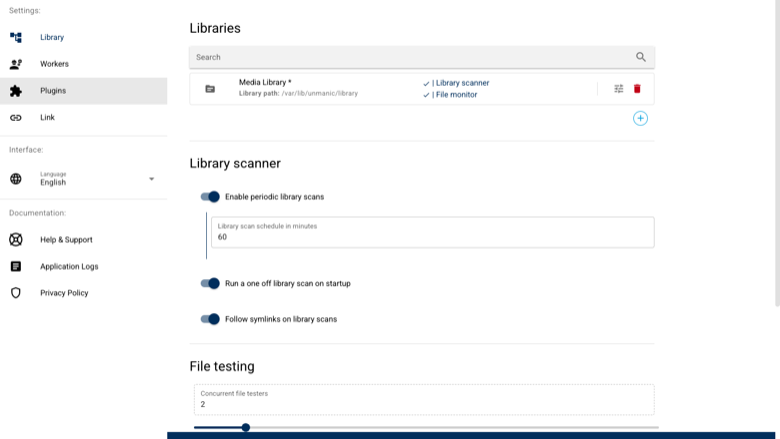Open the Link settings page

click(x=84, y=118)
